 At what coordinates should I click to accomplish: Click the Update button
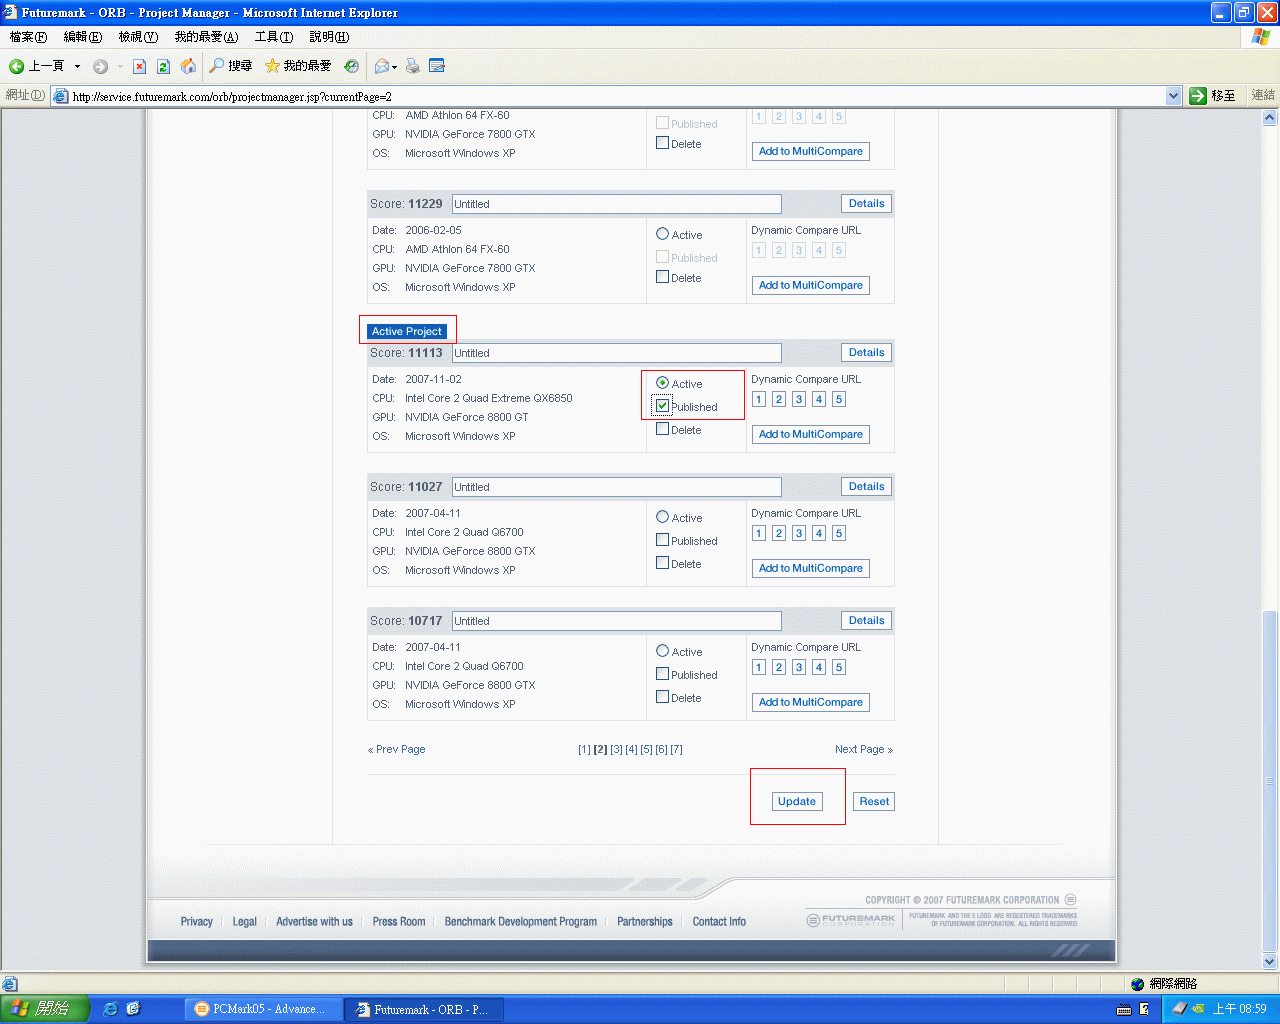click(797, 801)
